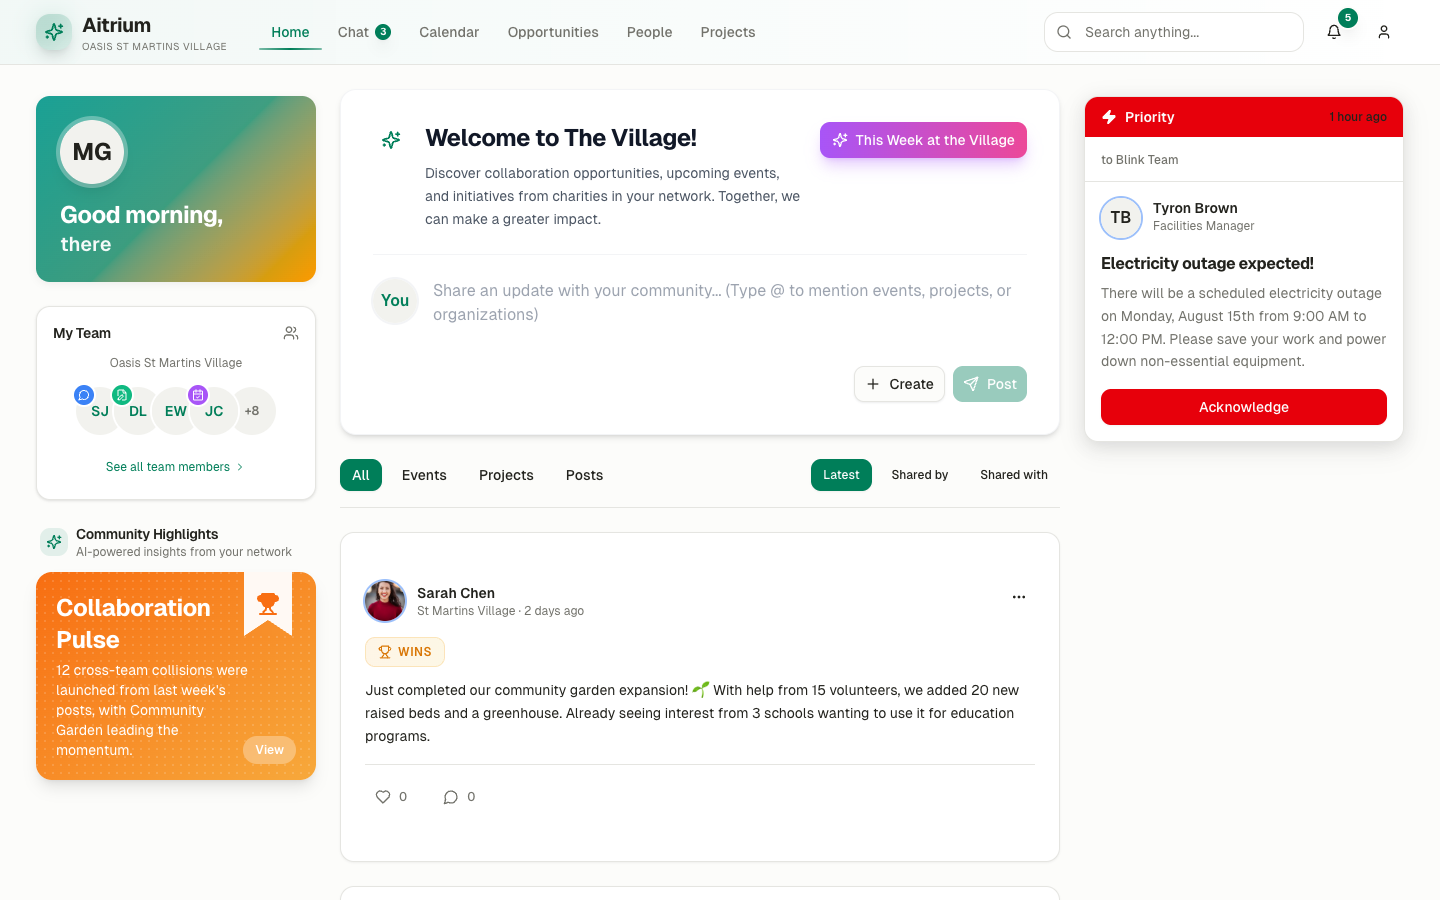The width and height of the screenshot is (1440, 900).
Task: Expand the +8 more team members
Action: [x=252, y=411]
